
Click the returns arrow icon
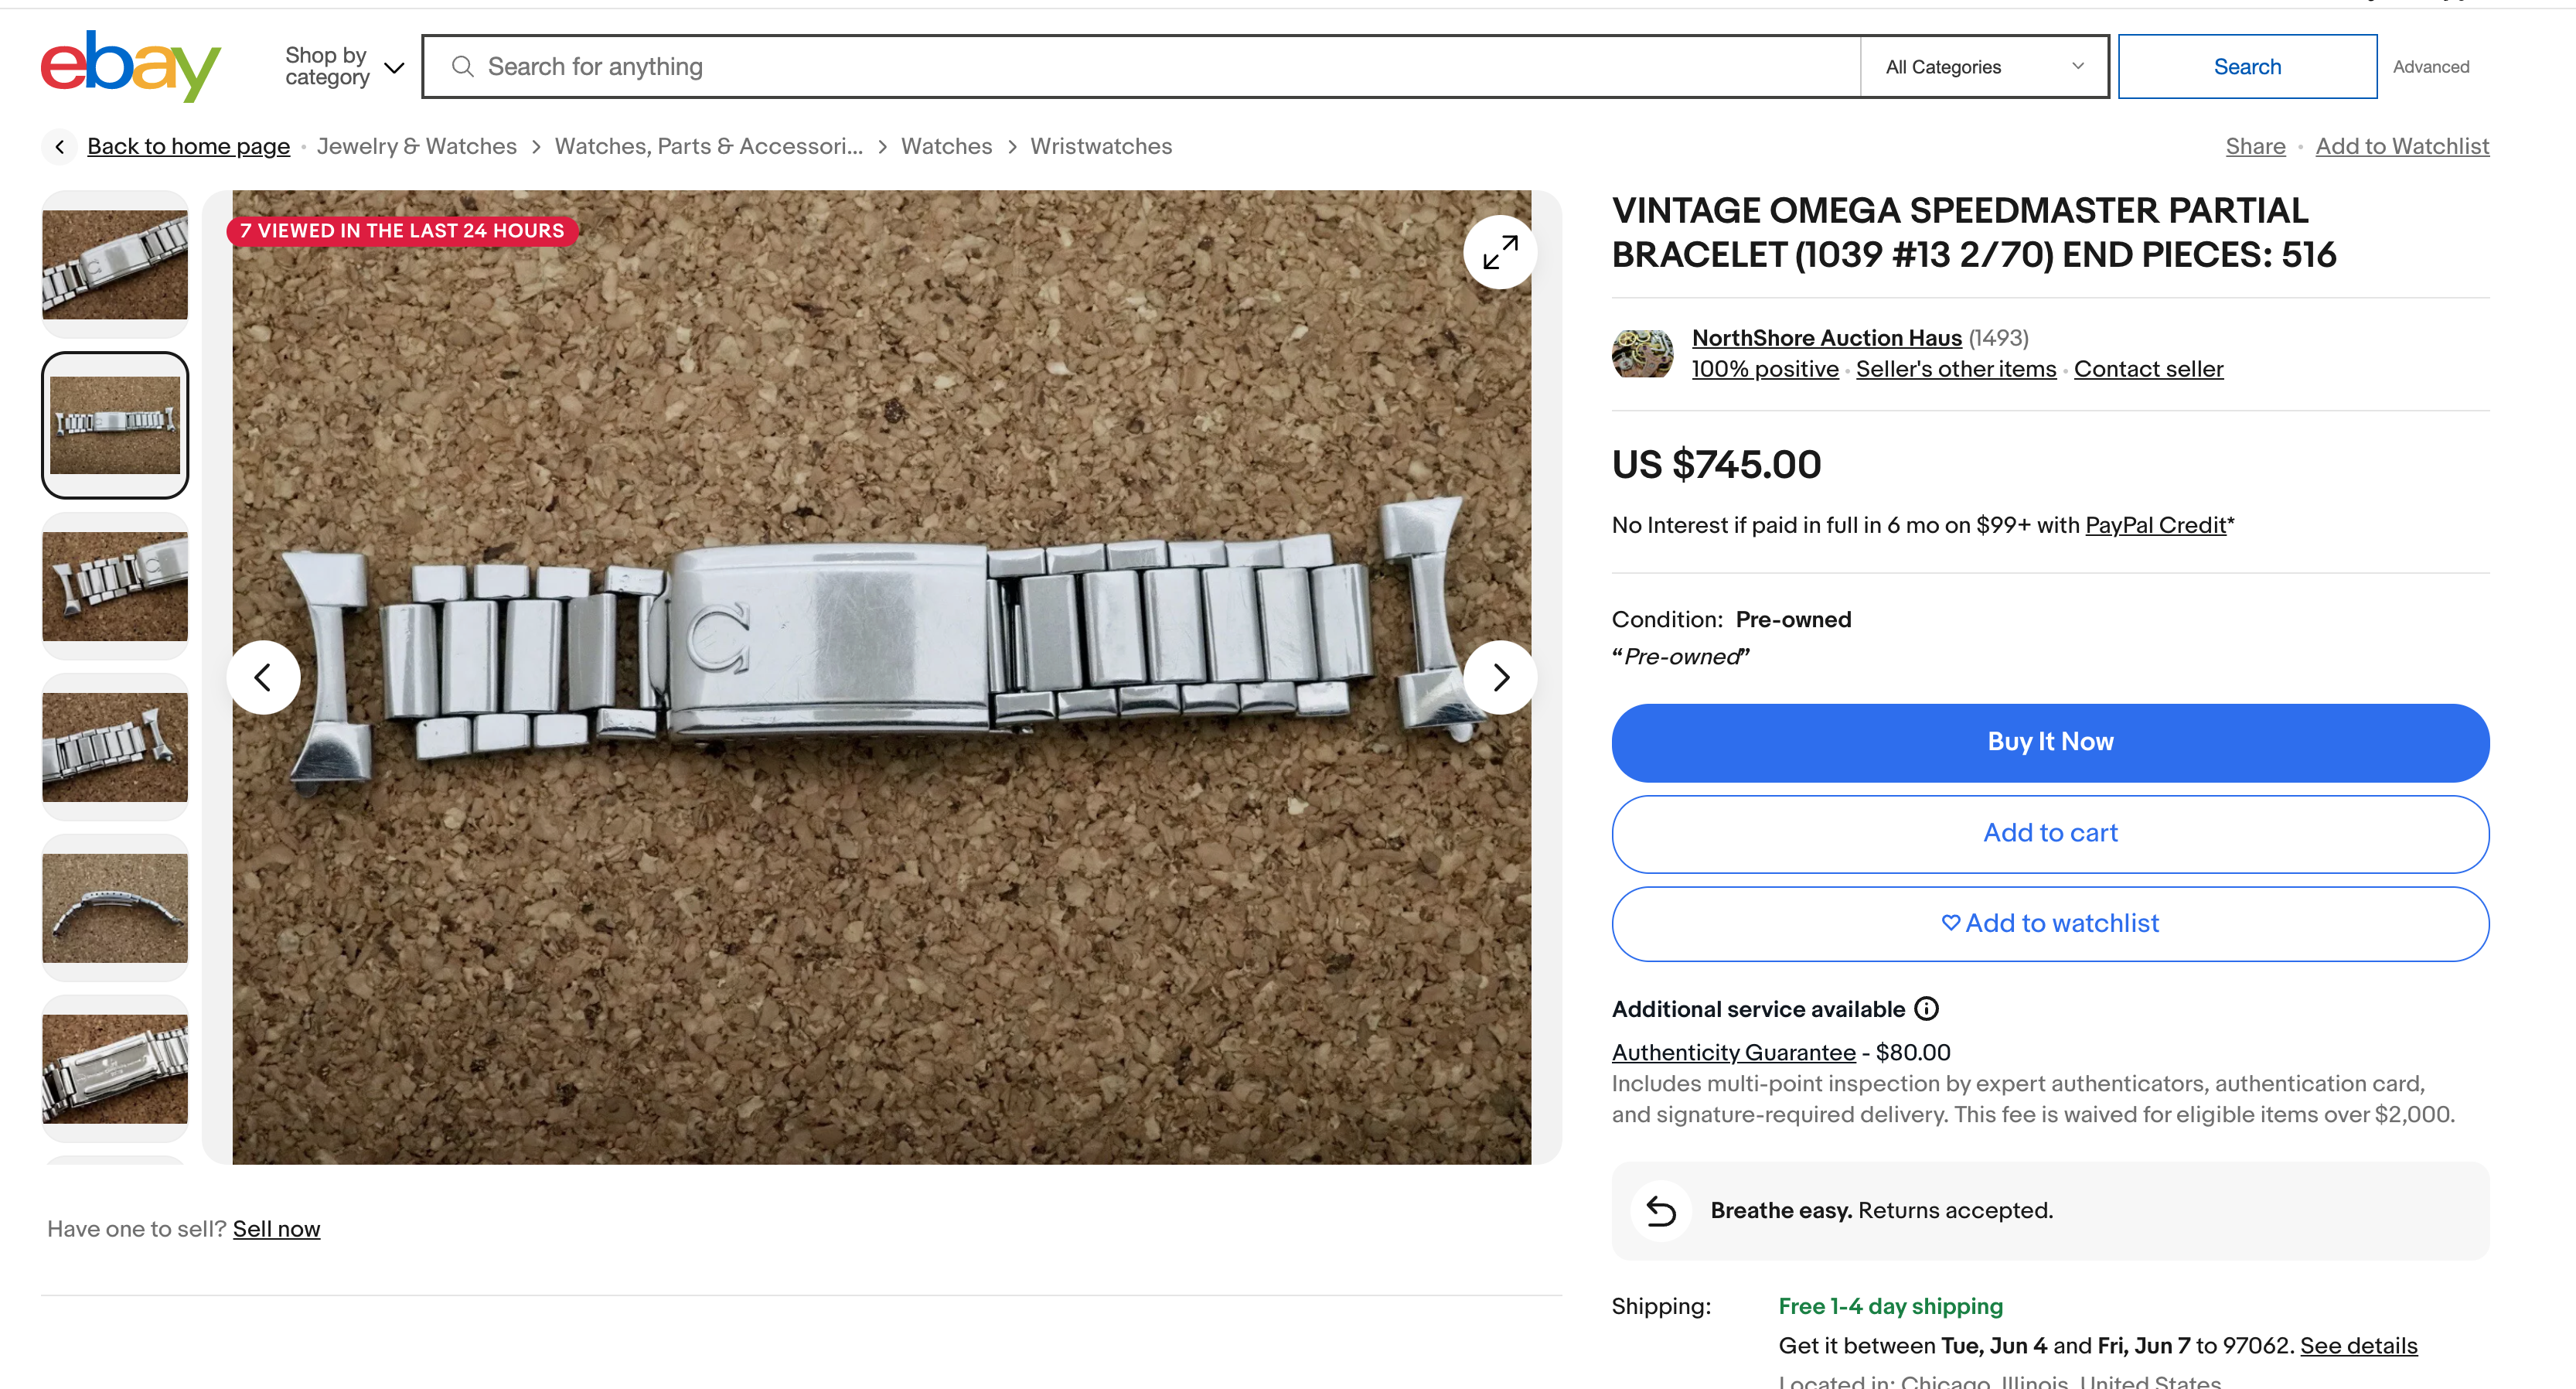[1660, 1211]
